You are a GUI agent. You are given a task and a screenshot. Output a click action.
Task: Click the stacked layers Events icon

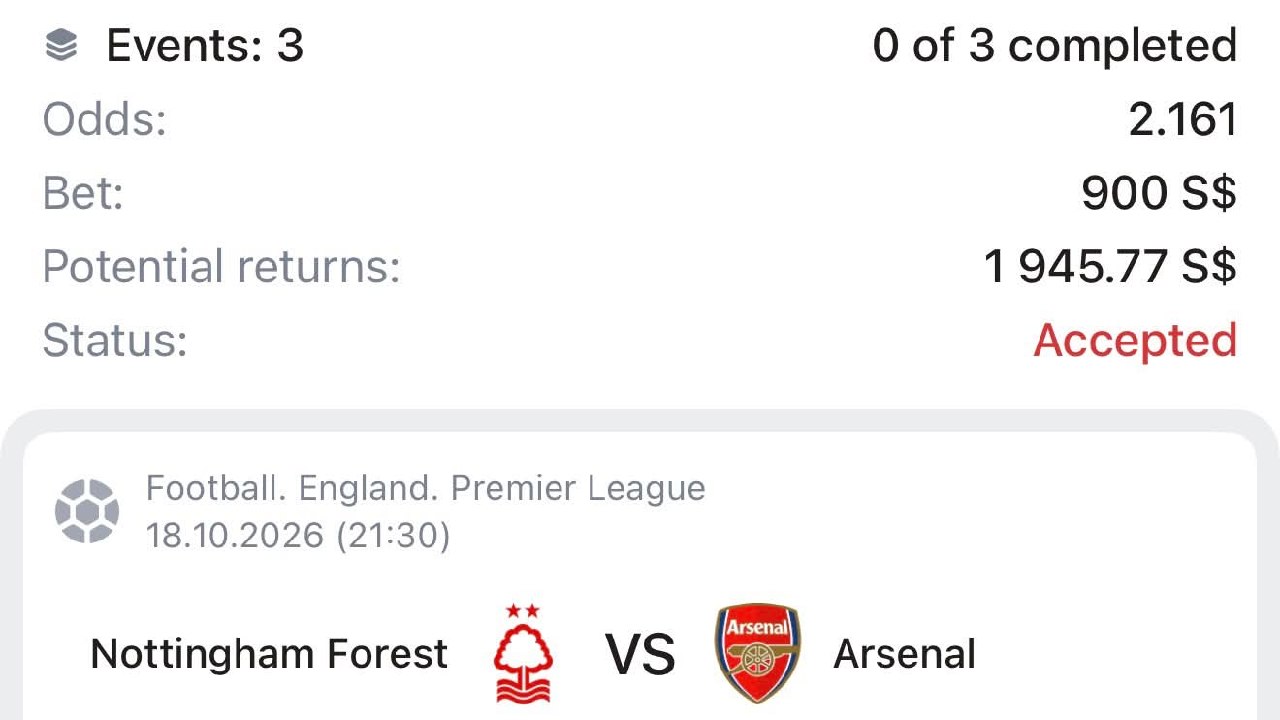pyautogui.click(x=62, y=46)
